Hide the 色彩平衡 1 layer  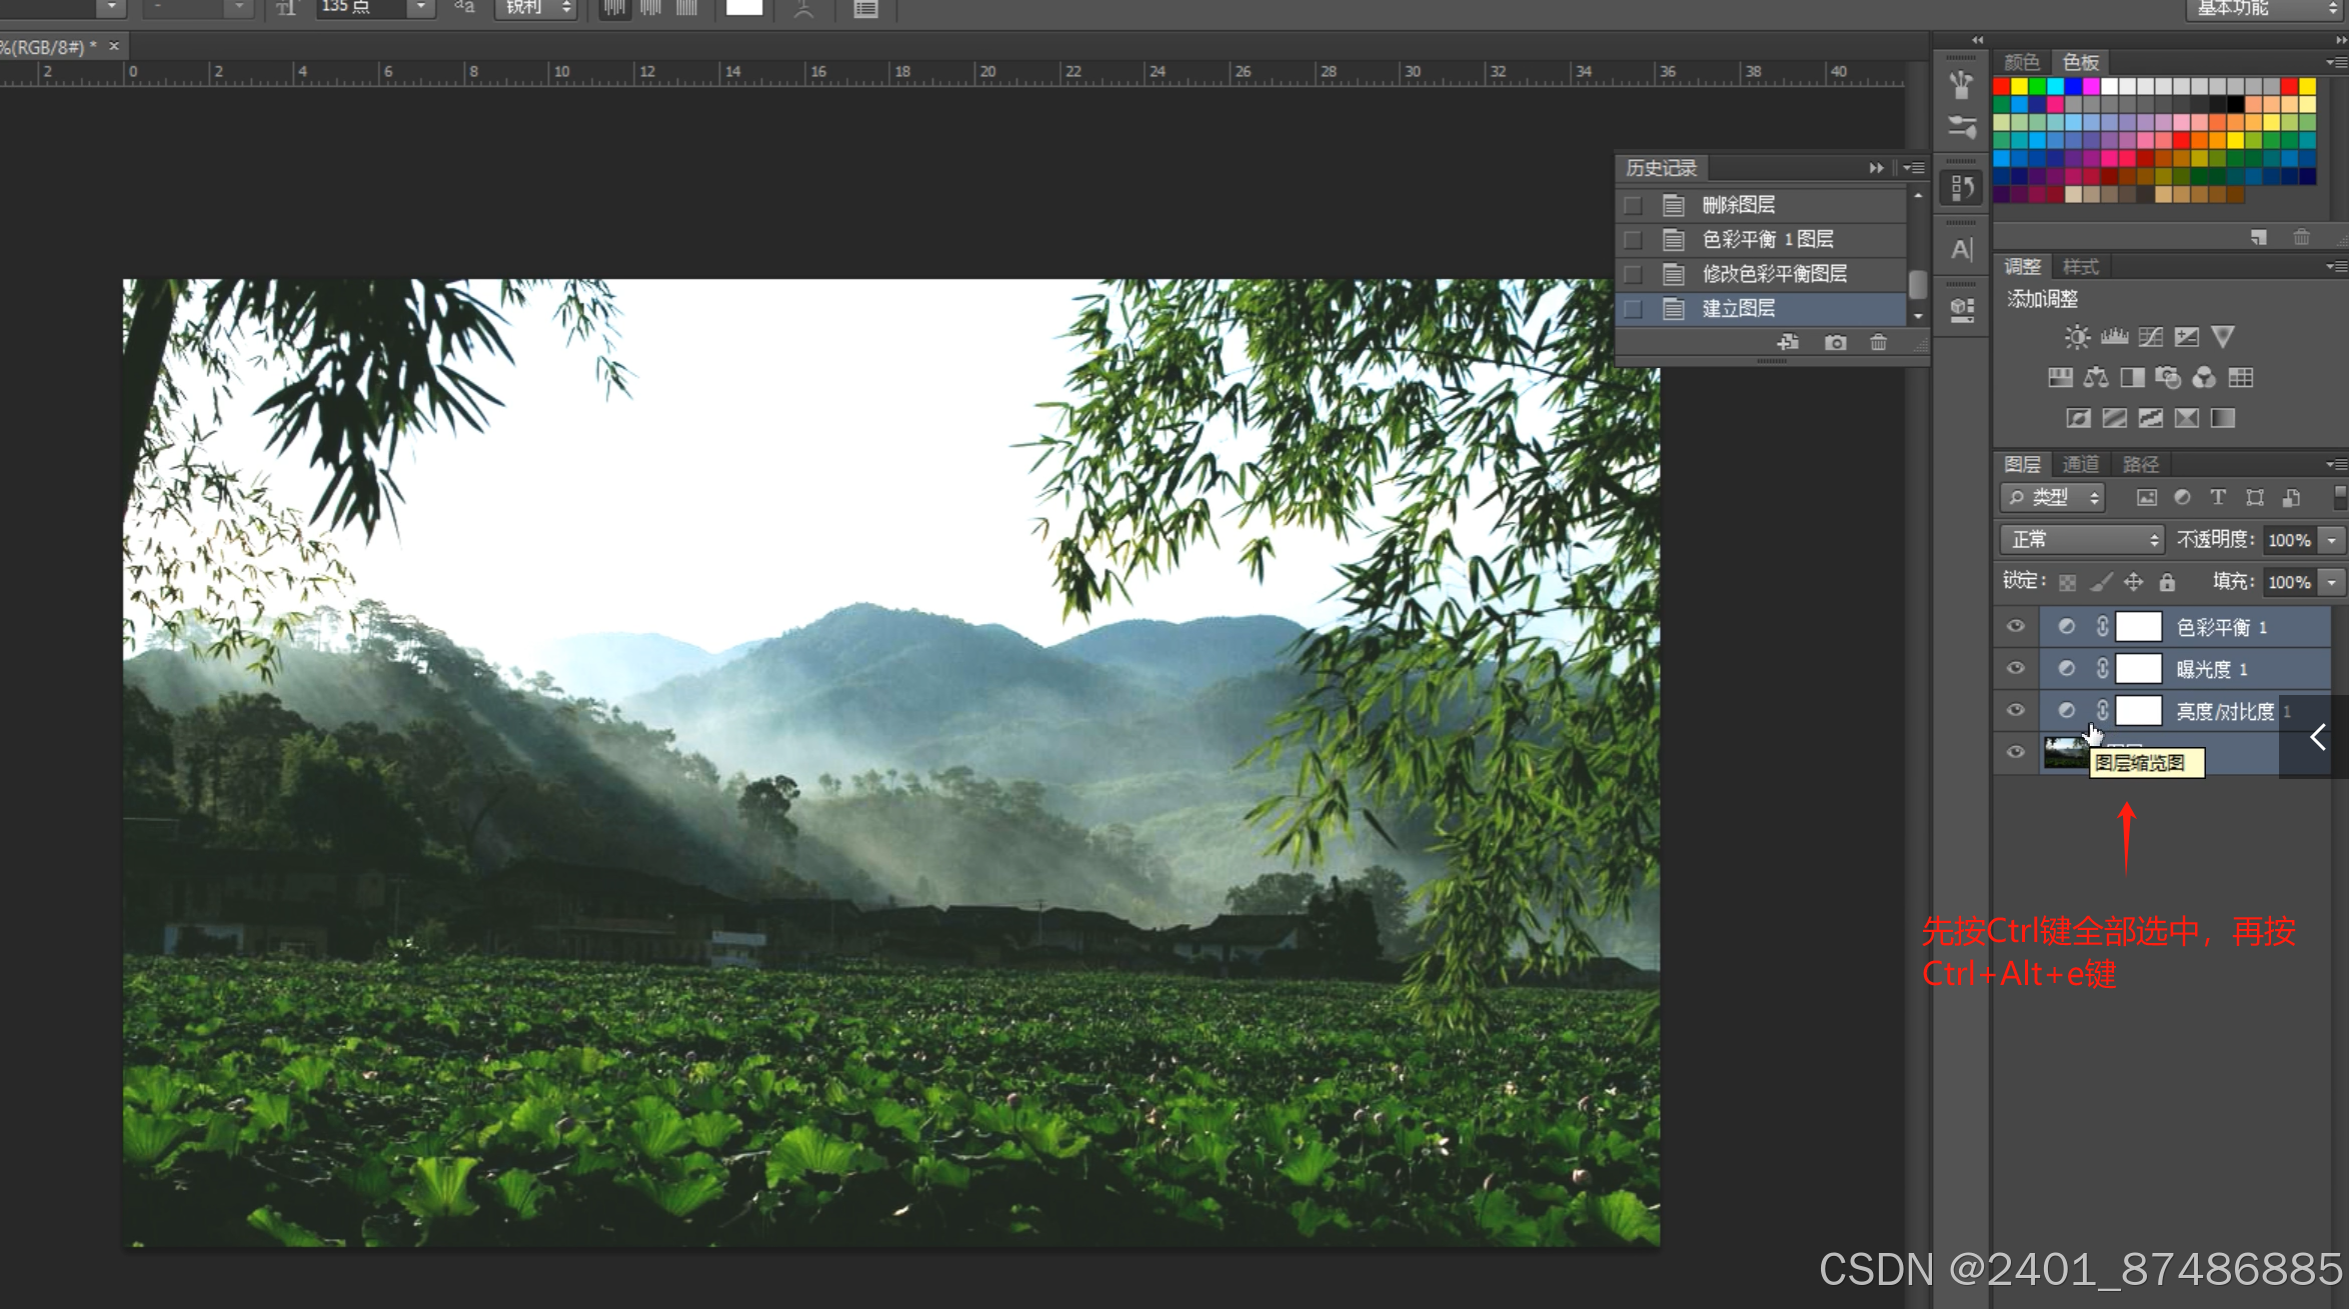(x=2015, y=627)
